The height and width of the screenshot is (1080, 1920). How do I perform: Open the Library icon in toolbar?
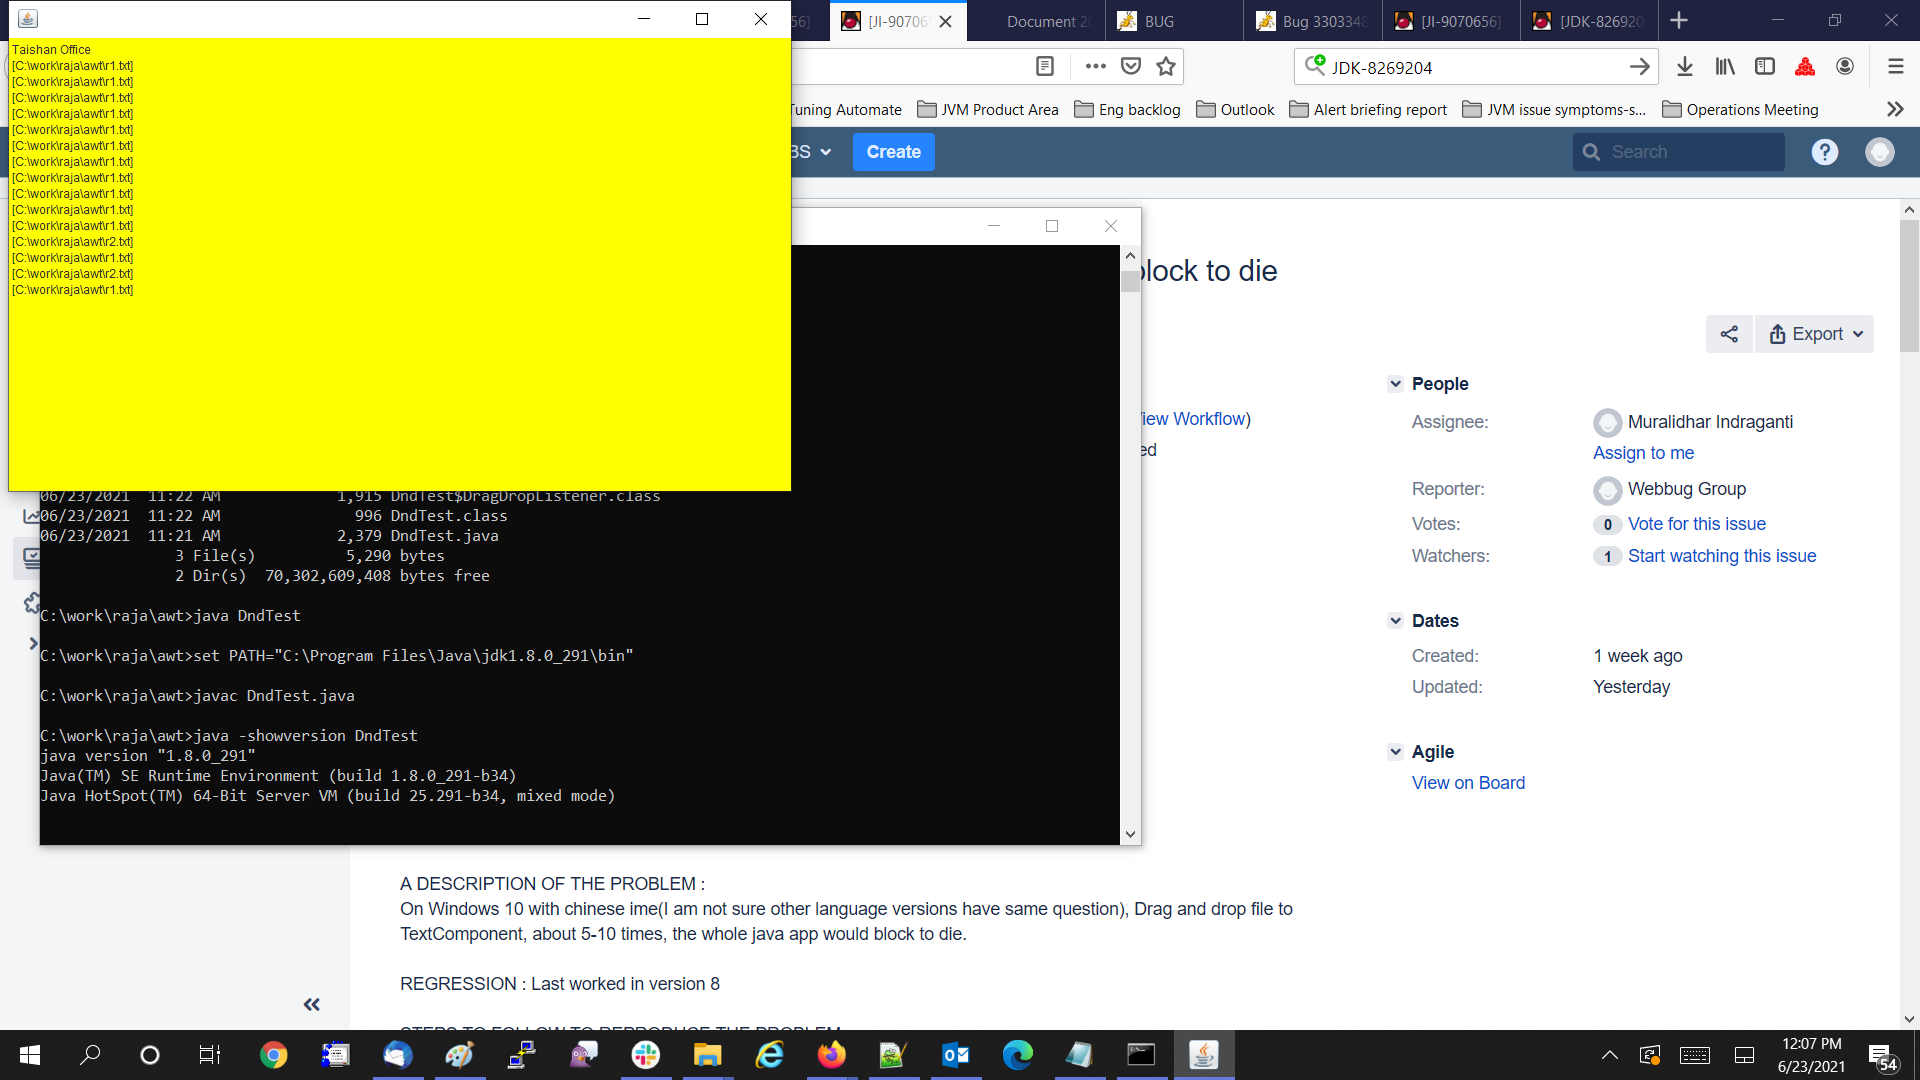click(x=1725, y=67)
